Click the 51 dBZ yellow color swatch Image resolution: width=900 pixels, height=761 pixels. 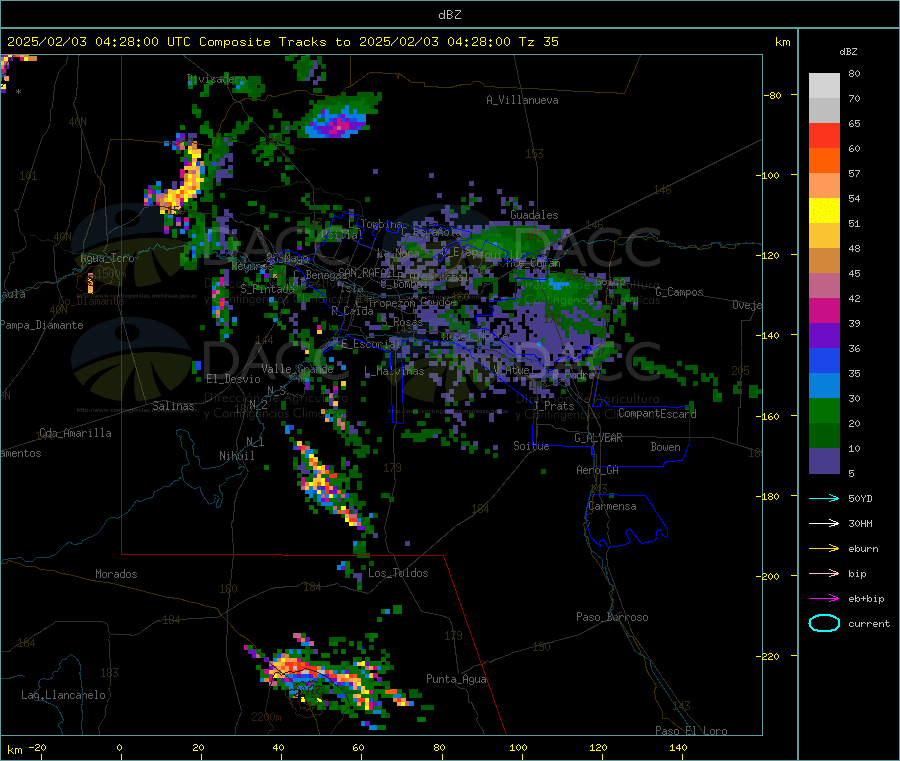(824, 211)
